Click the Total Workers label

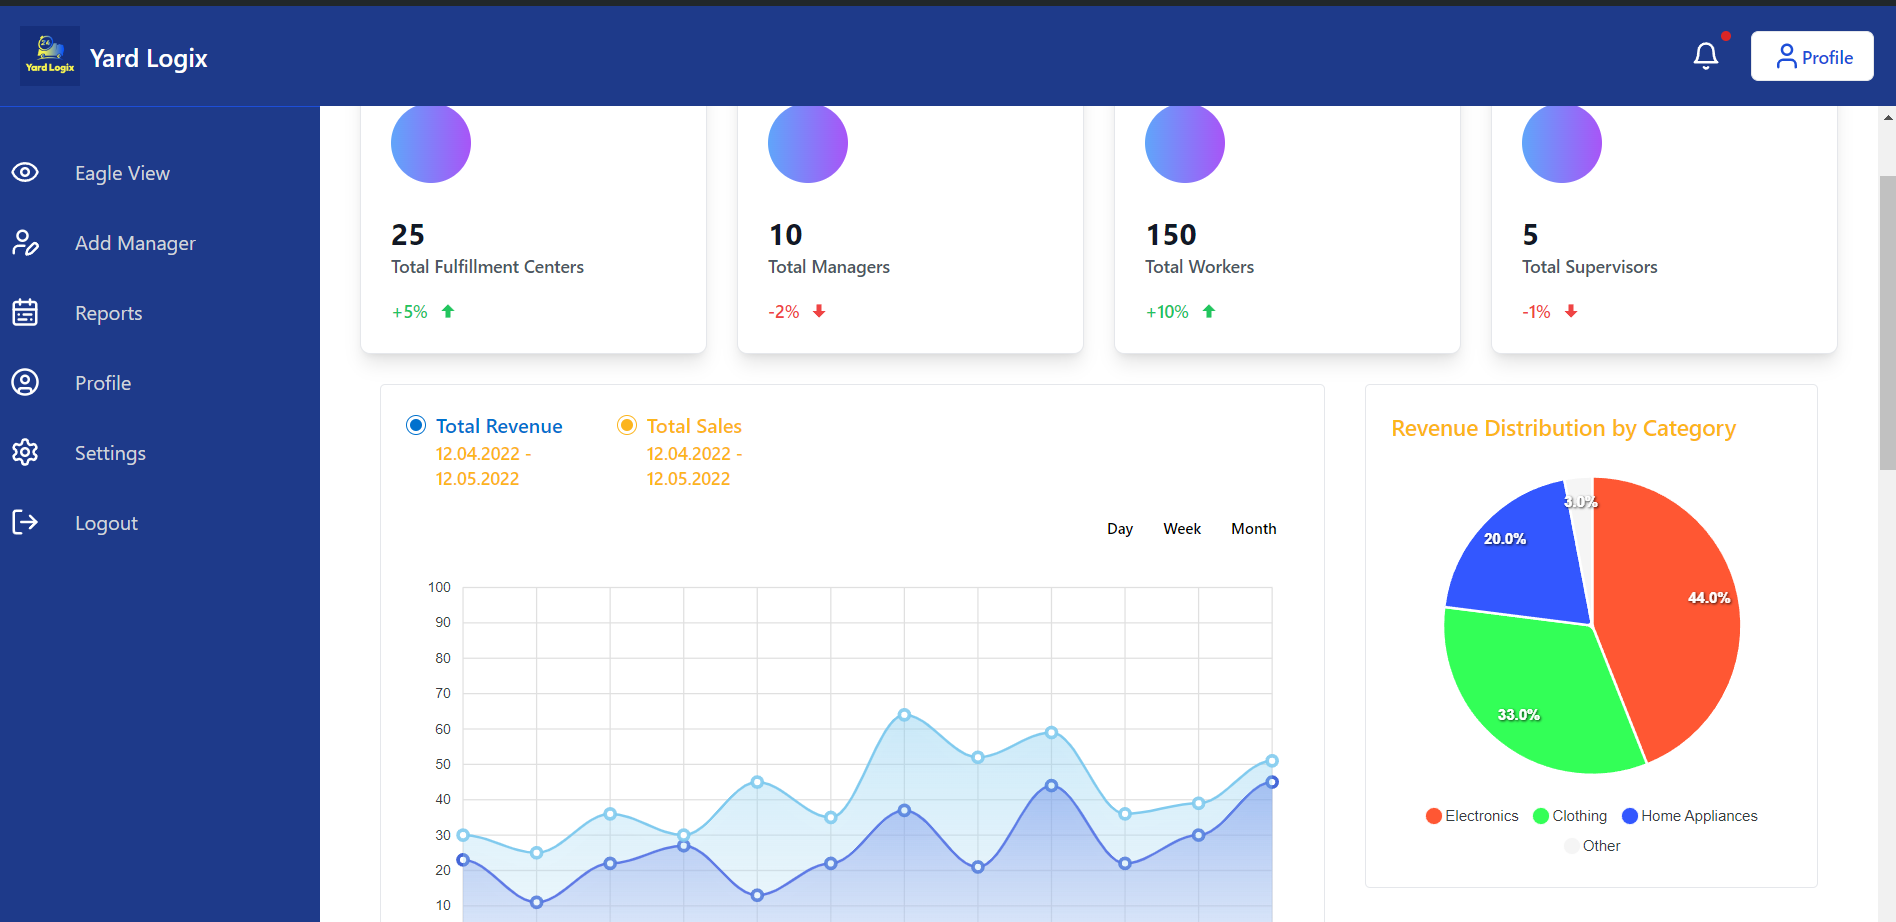(x=1199, y=267)
